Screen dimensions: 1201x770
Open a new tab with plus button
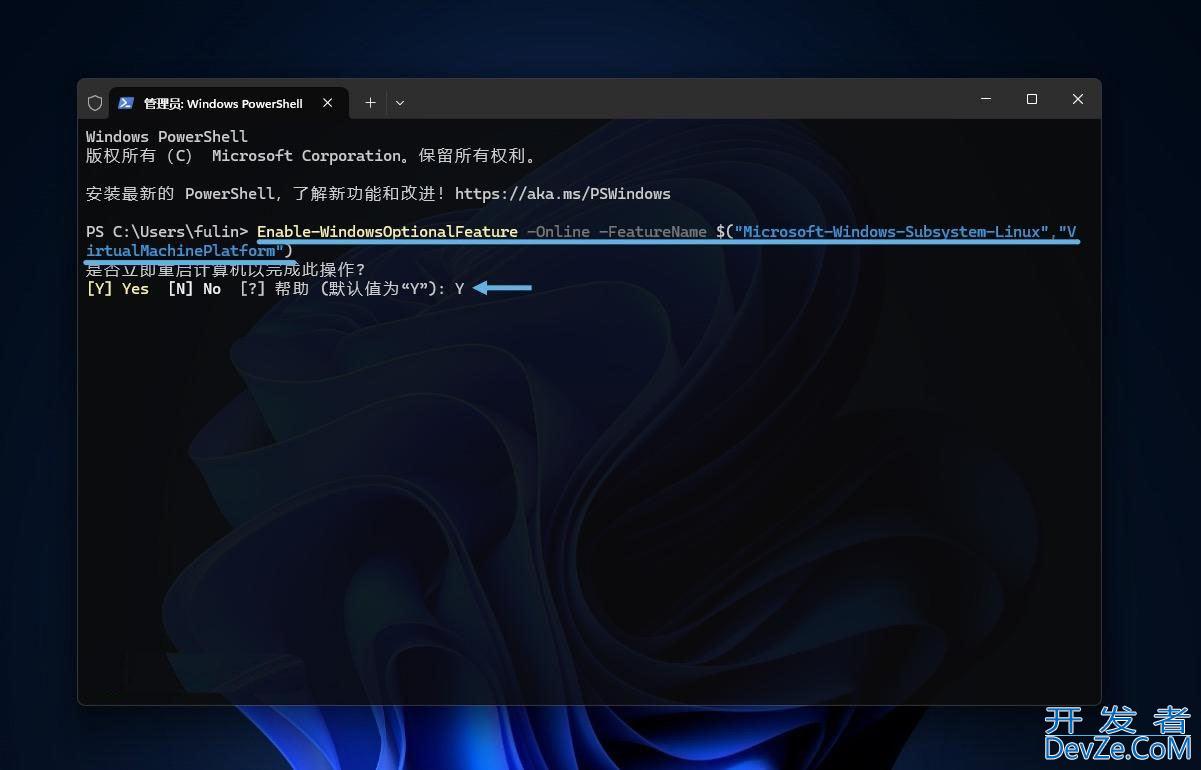click(x=370, y=103)
